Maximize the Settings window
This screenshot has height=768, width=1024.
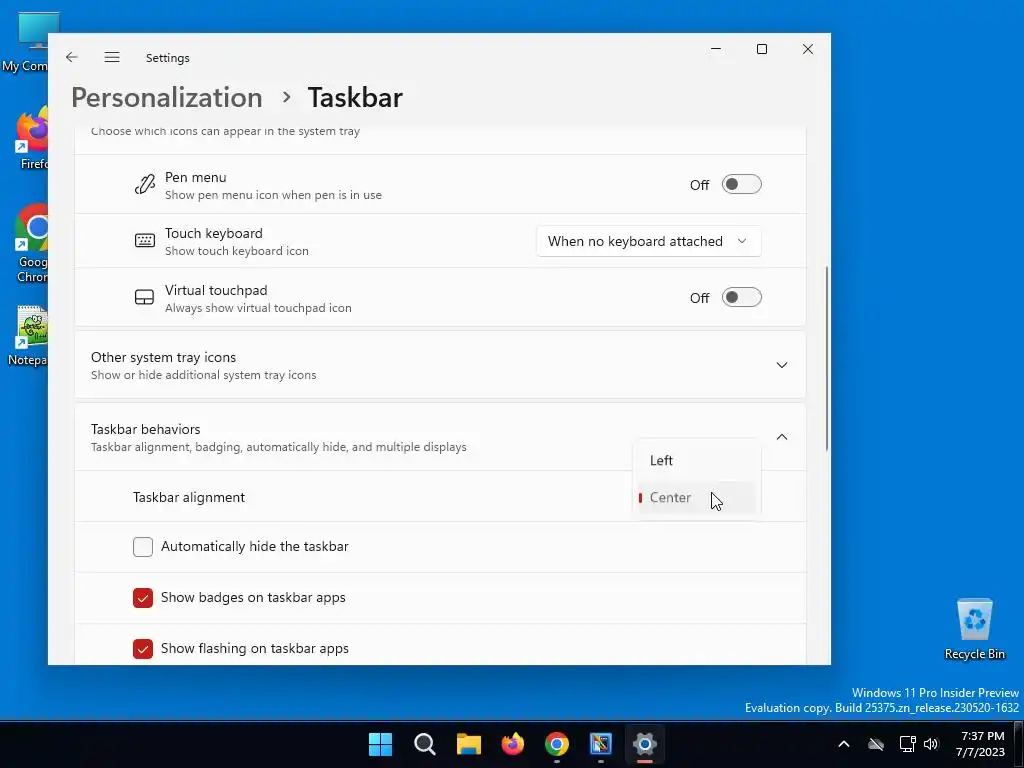761,49
